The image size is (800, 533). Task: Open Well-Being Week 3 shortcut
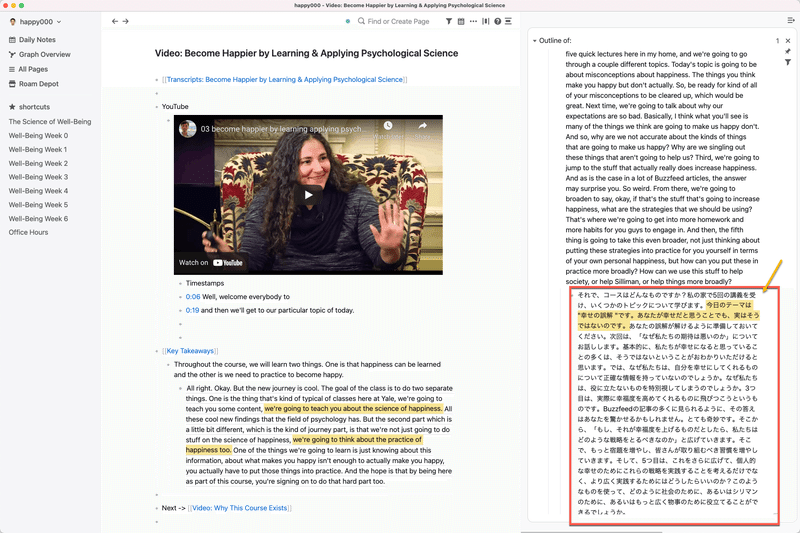(38, 177)
